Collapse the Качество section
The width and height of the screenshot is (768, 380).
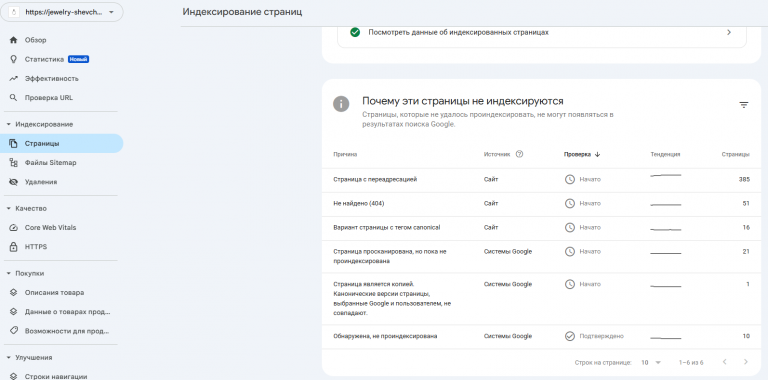8,209
